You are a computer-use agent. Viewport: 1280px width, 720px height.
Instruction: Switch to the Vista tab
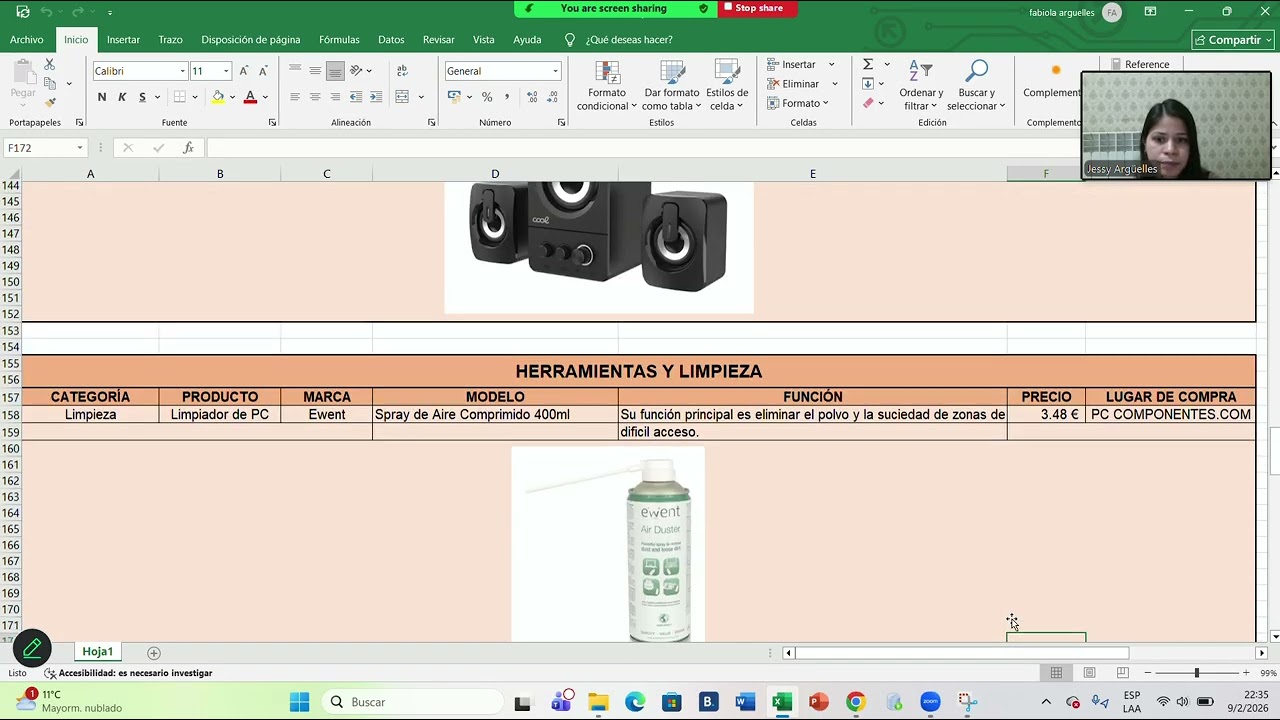[x=483, y=40]
